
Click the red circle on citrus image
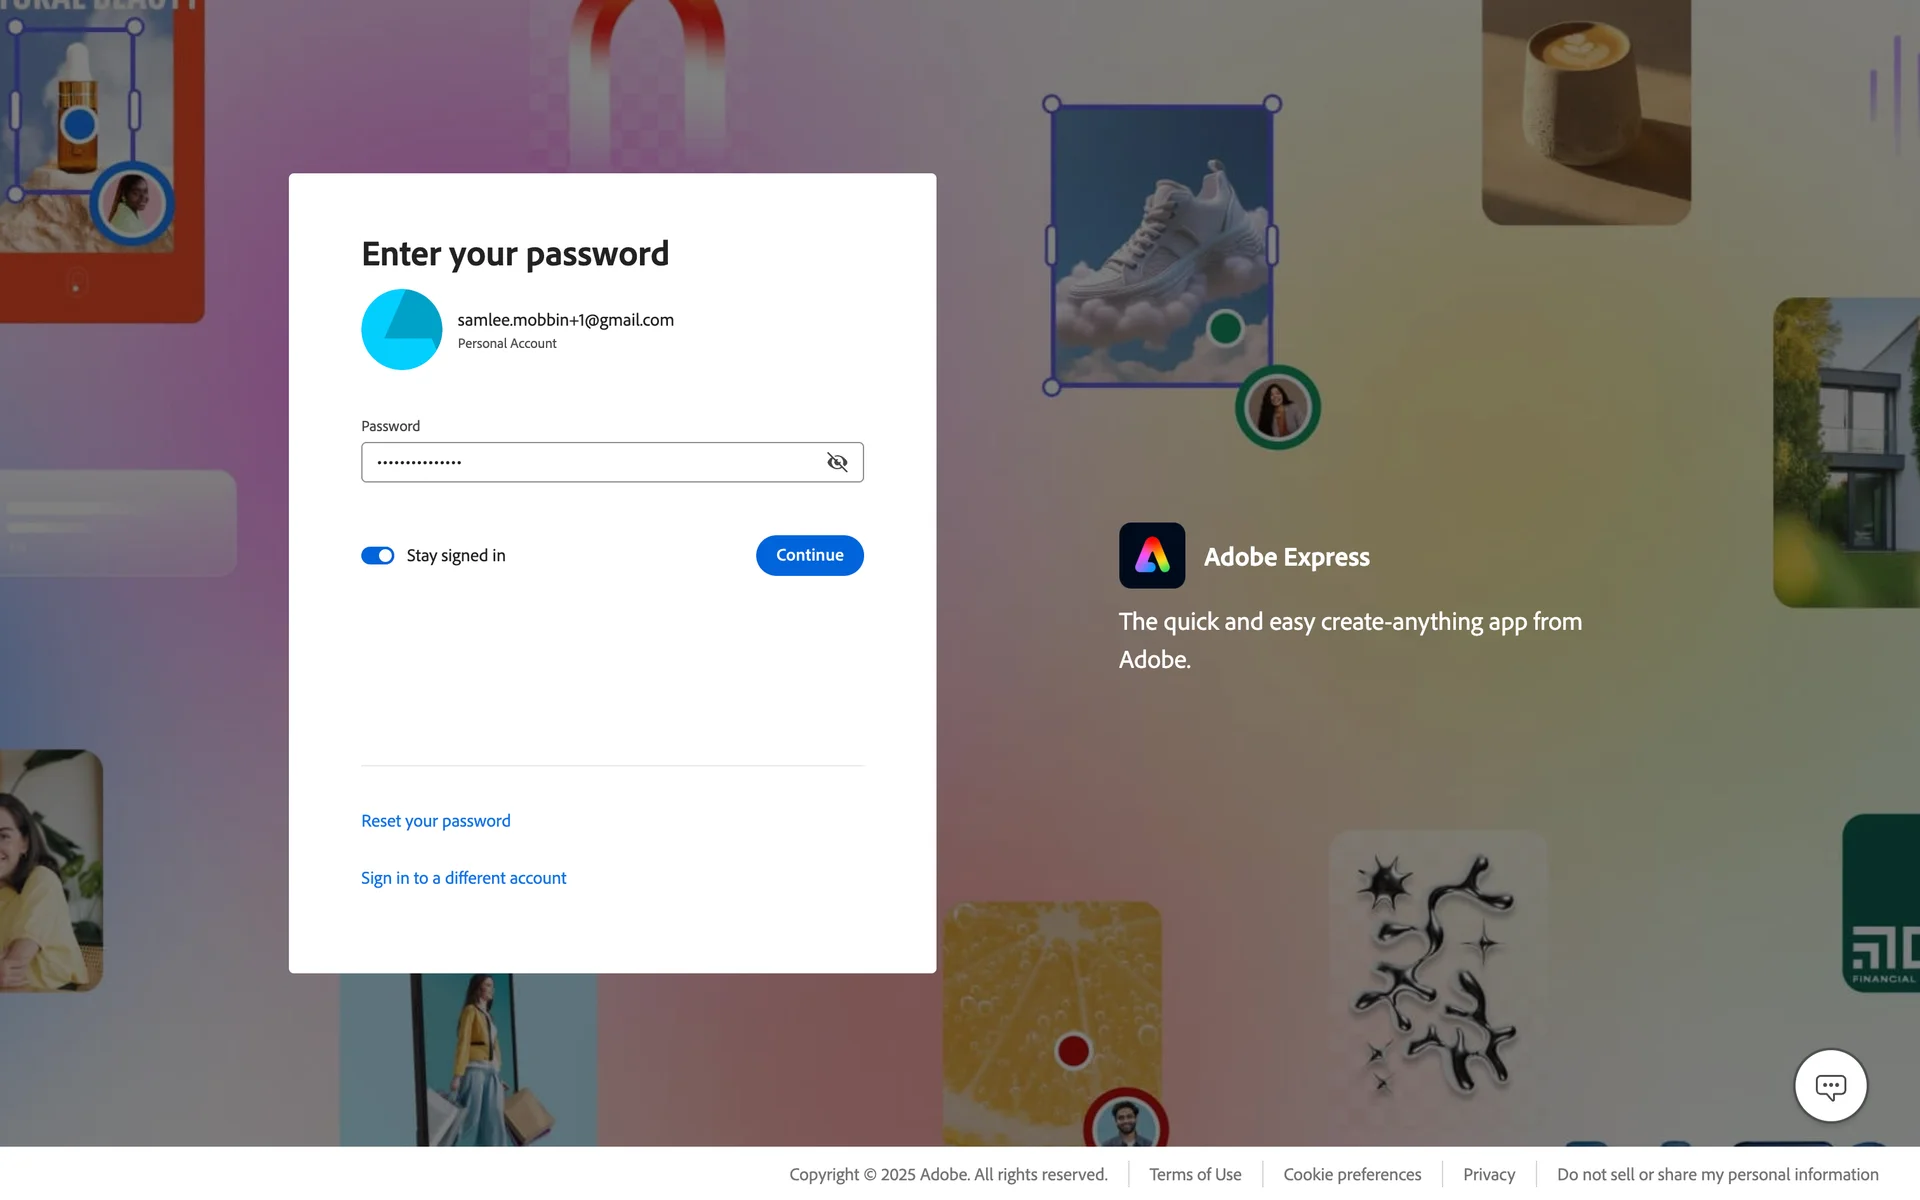(1073, 1051)
